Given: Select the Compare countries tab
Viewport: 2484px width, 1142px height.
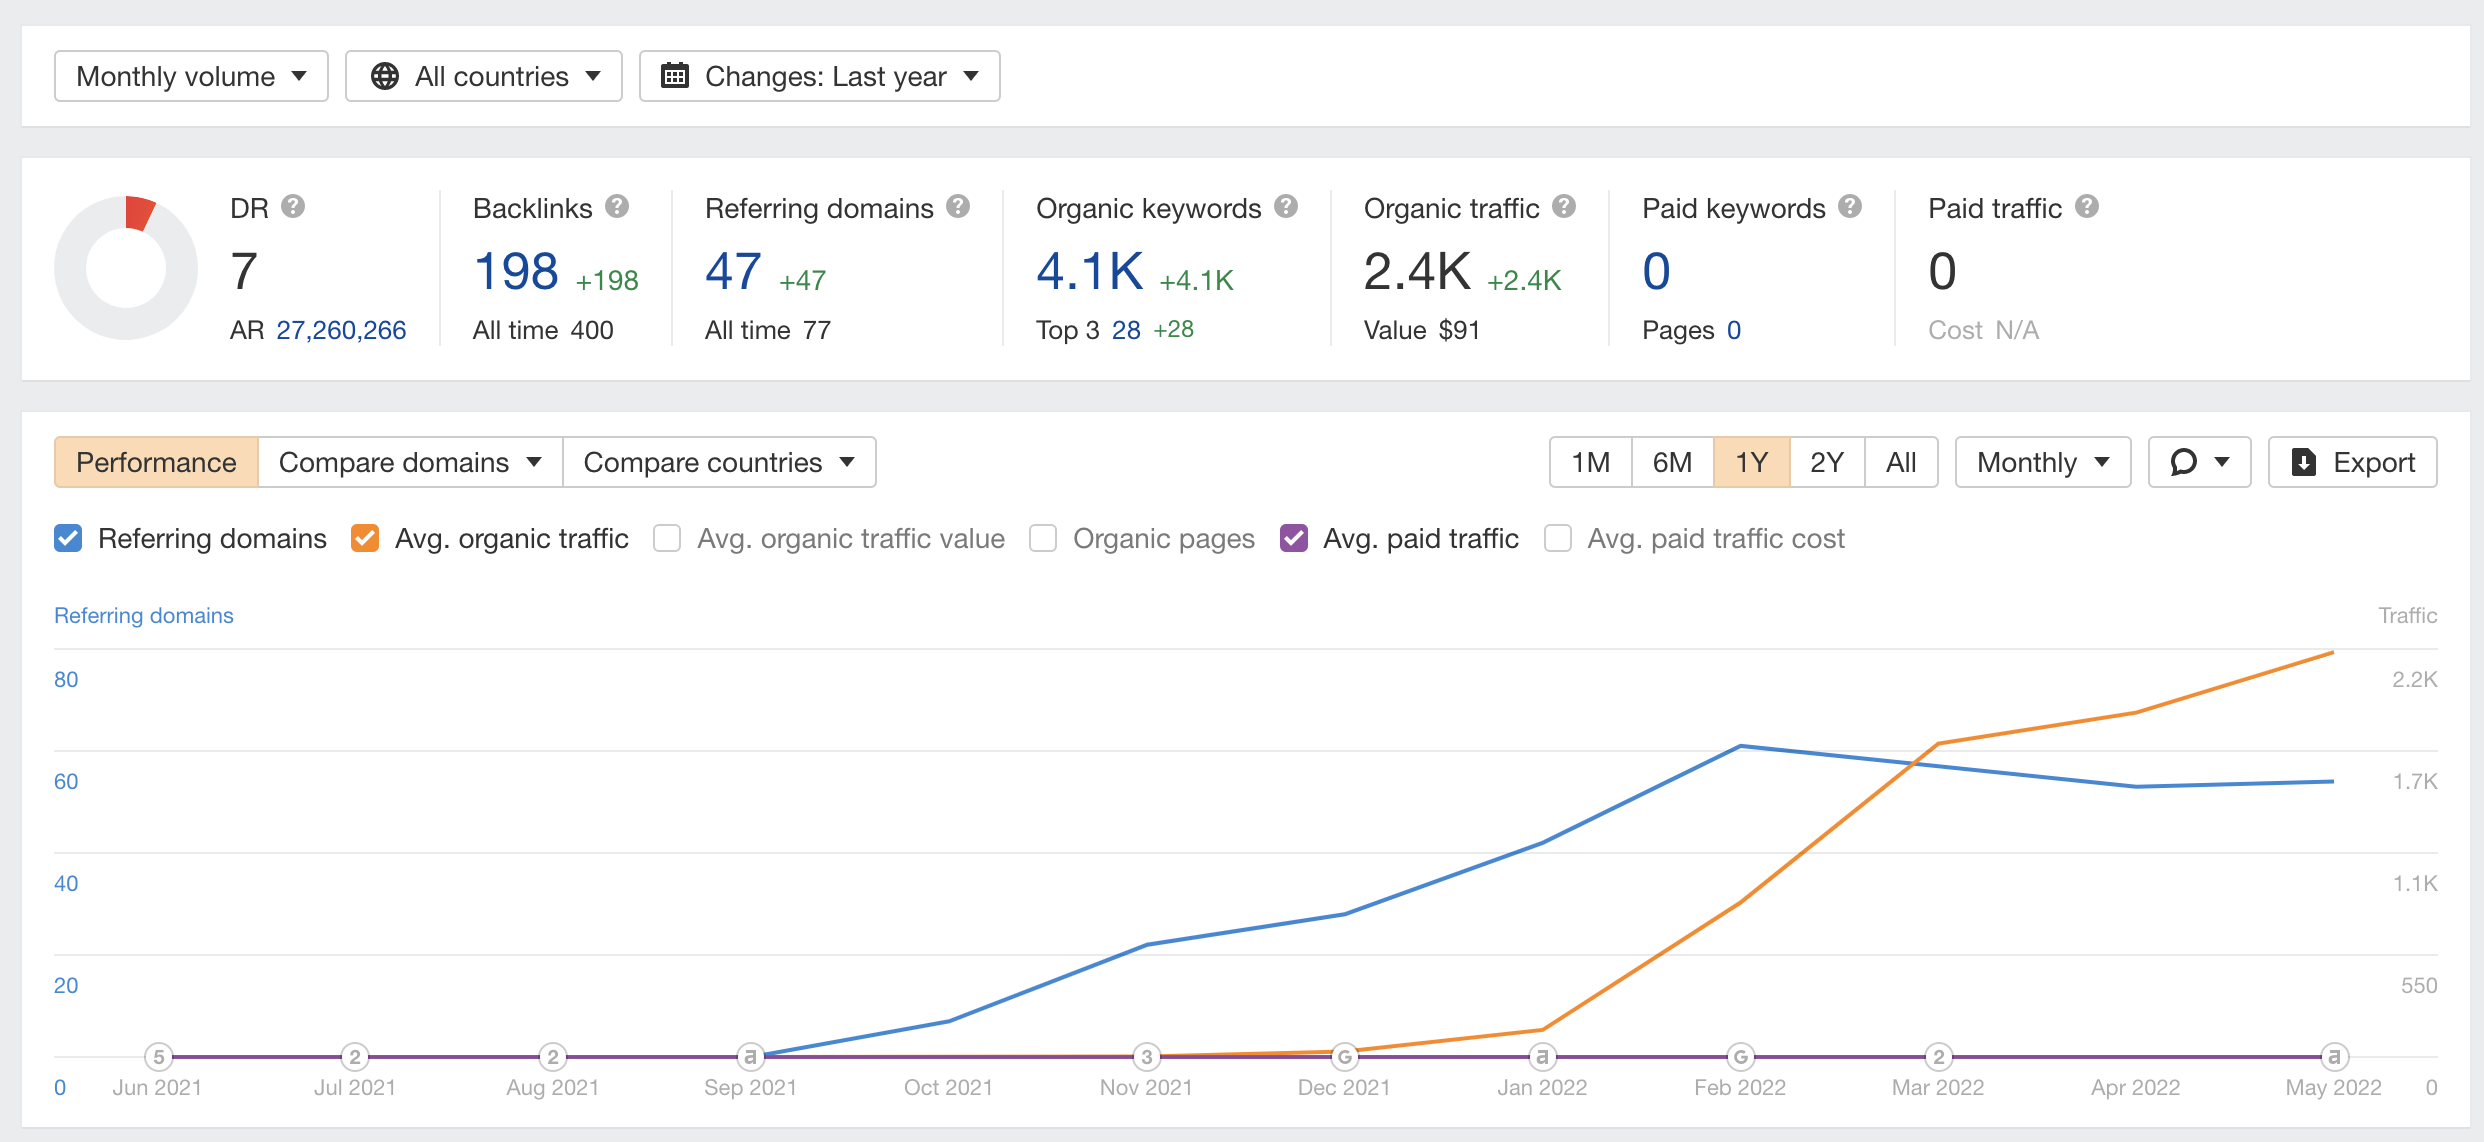Looking at the screenshot, I should click(x=718, y=461).
